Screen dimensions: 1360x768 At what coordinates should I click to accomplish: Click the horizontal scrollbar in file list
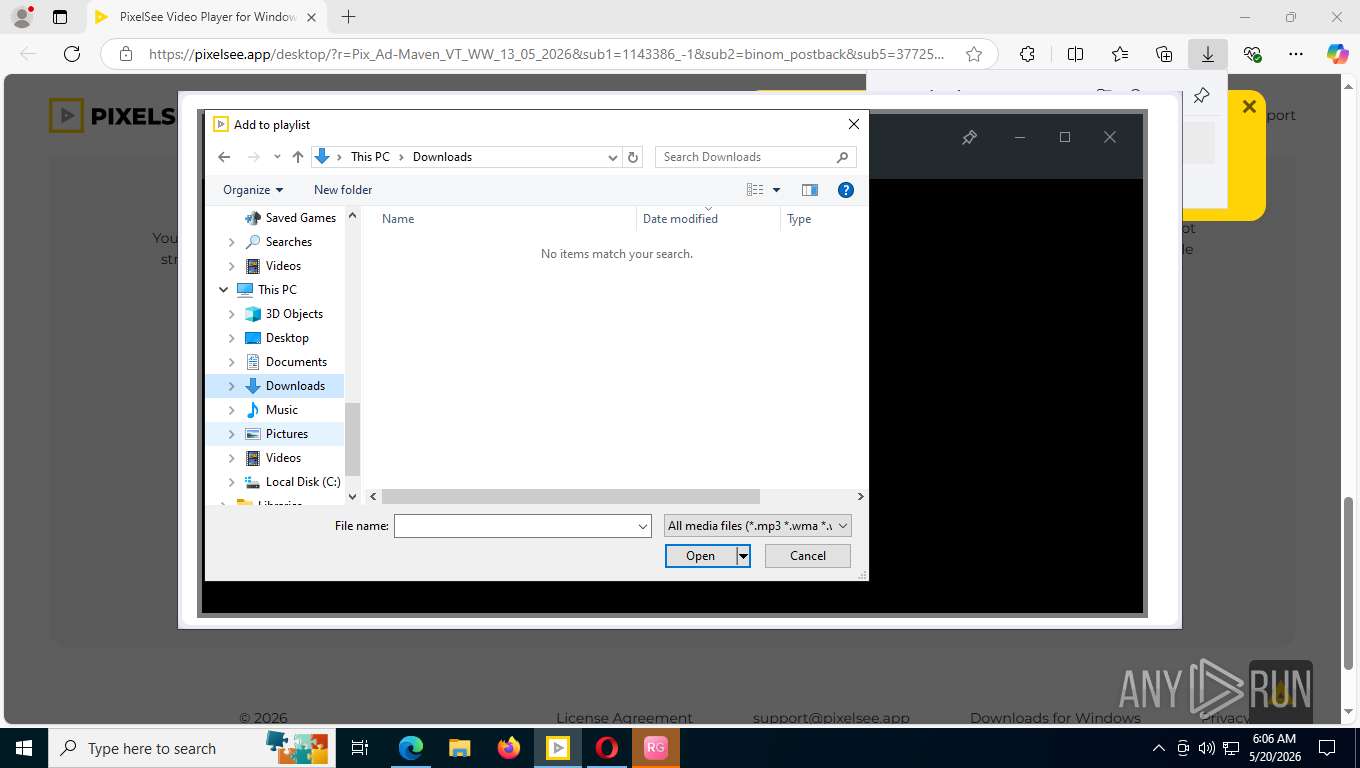[571, 496]
